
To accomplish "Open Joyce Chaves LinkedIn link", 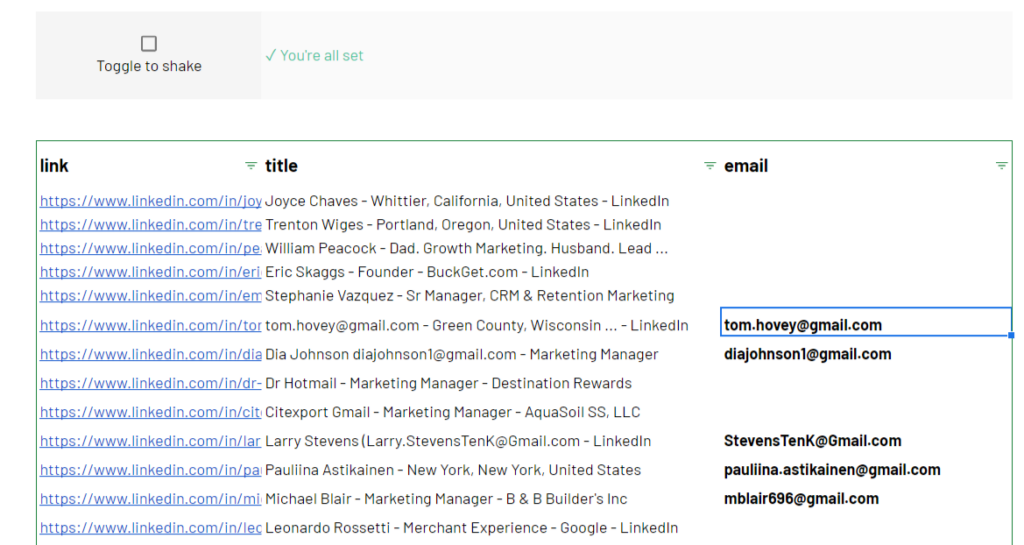I will coord(151,201).
